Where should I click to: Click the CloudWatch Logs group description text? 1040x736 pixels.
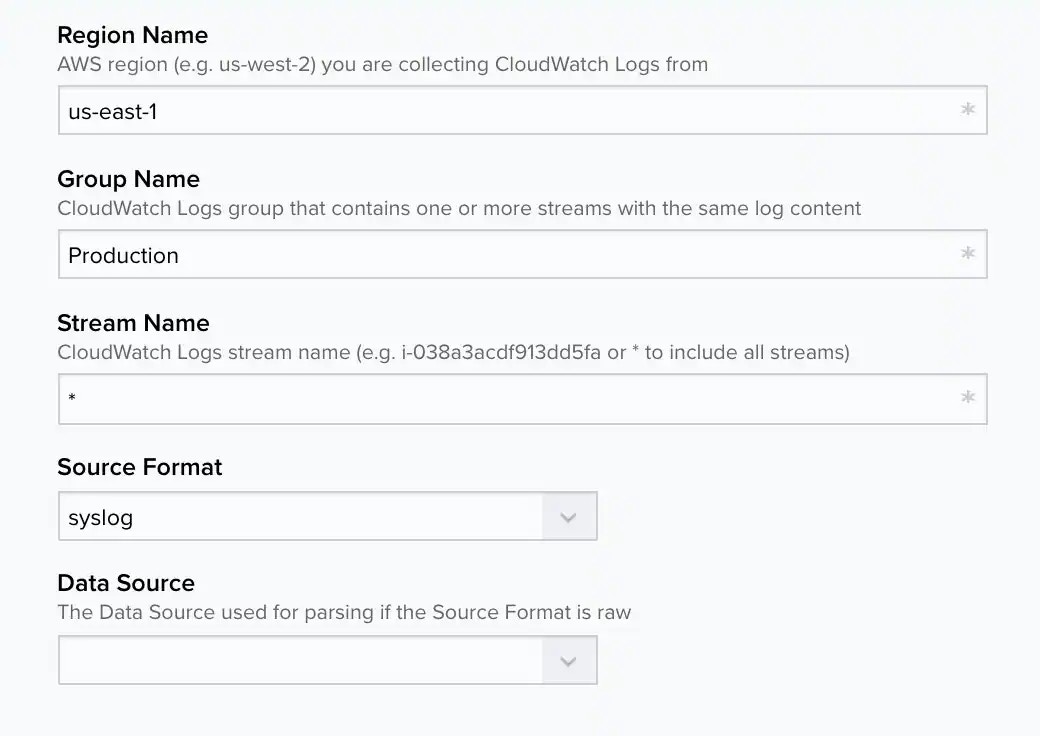pyautogui.click(x=459, y=209)
